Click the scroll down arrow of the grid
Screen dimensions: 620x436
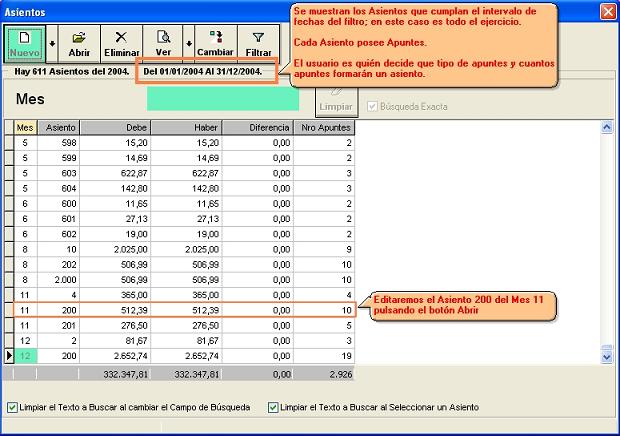607,357
